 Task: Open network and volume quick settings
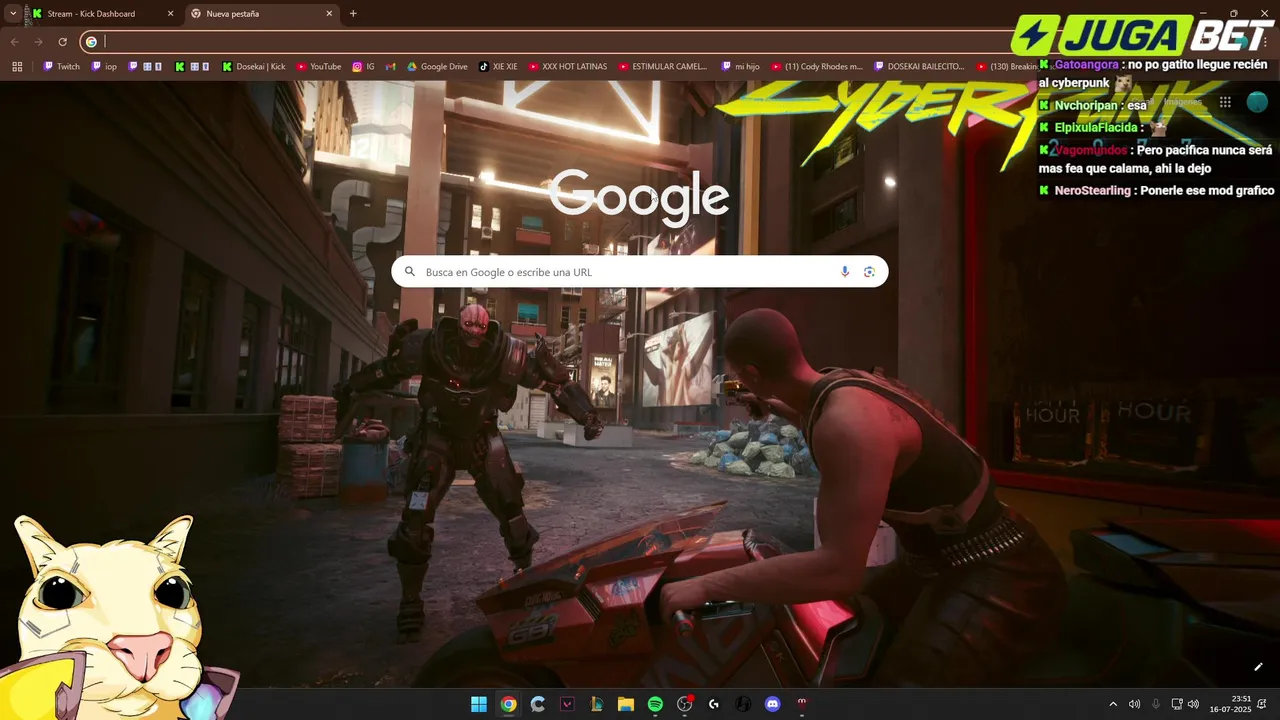point(1185,704)
